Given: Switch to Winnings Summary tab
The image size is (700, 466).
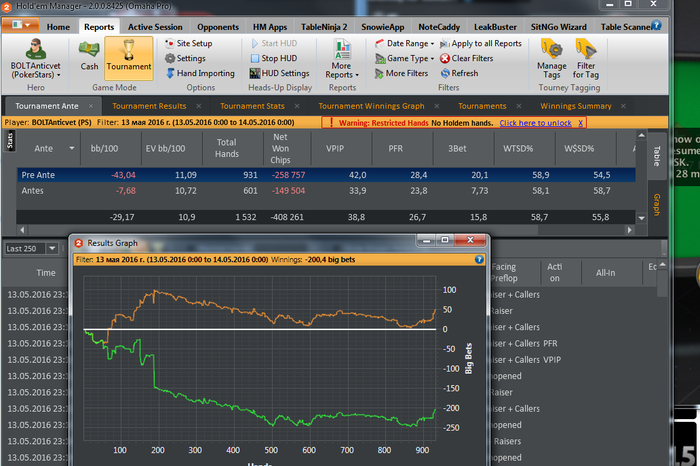Looking at the screenshot, I should pos(576,106).
